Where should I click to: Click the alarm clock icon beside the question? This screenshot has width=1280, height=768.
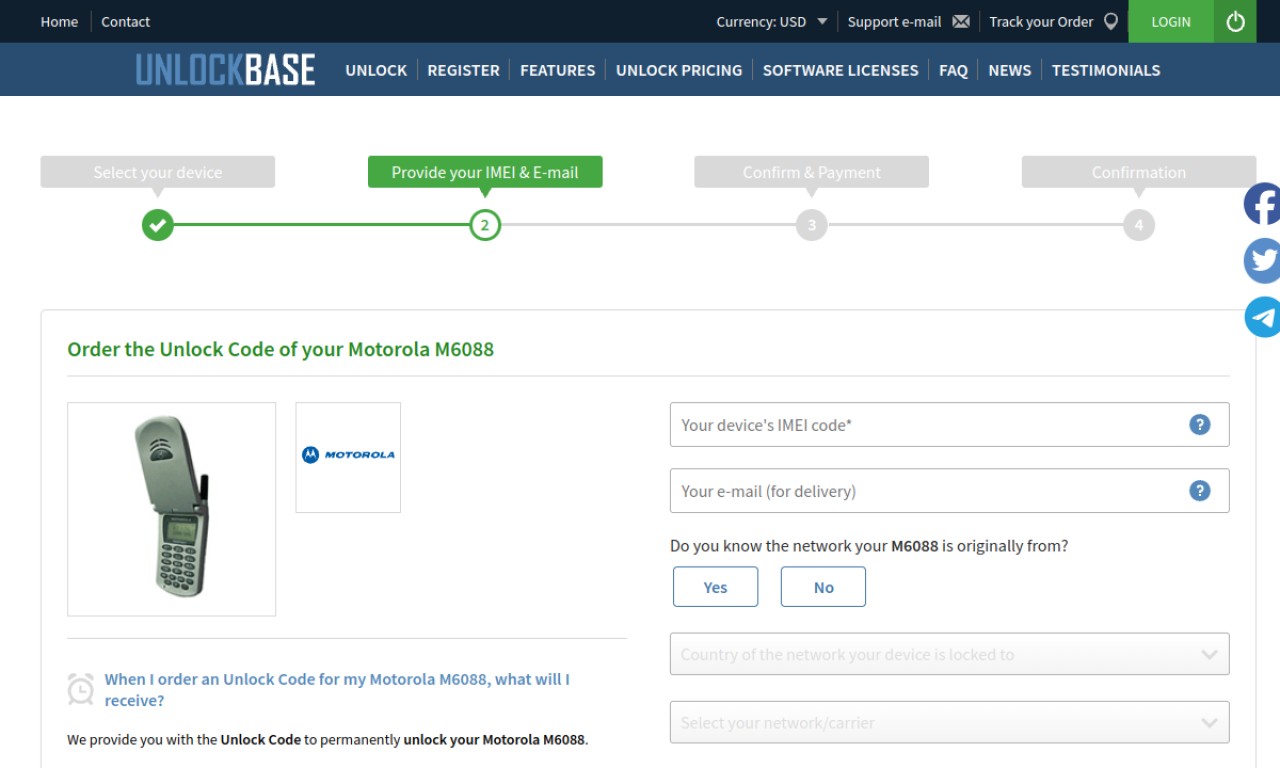point(81,689)
